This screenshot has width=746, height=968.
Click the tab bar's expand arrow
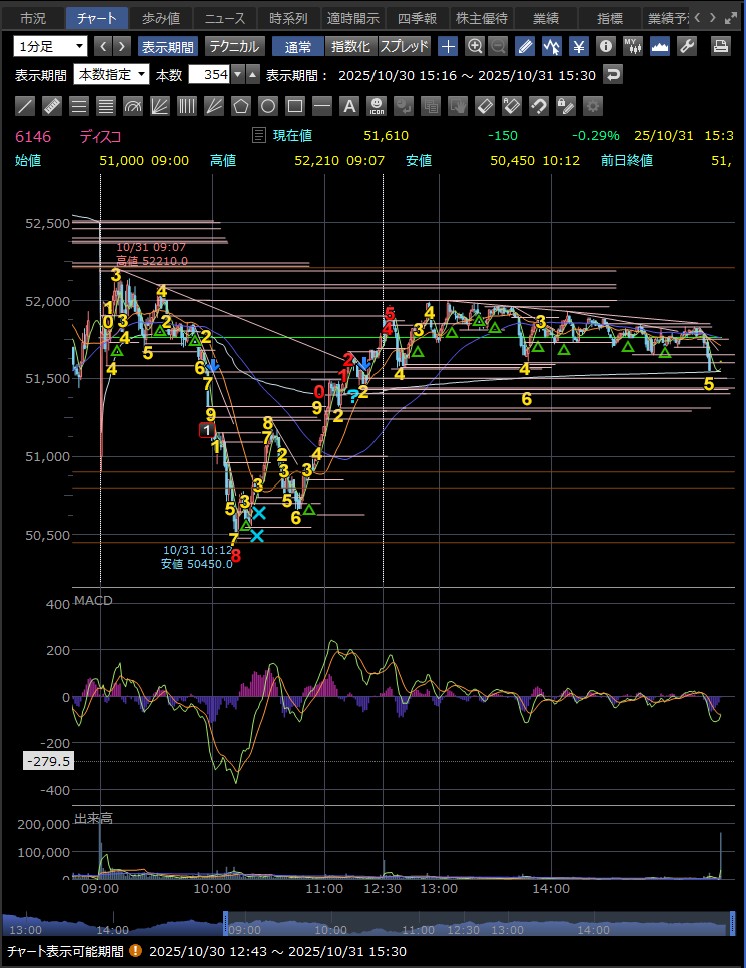[x=729, y=17]
